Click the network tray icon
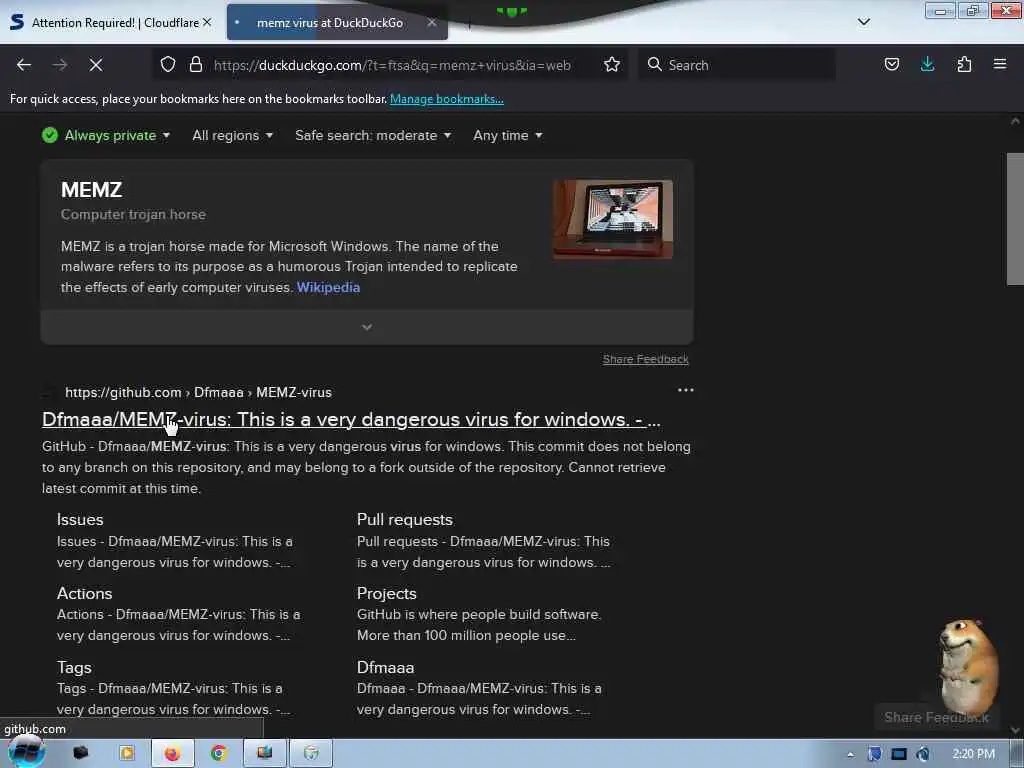Viewport: 1024px width, 768px height. click(x=899, y=754)
